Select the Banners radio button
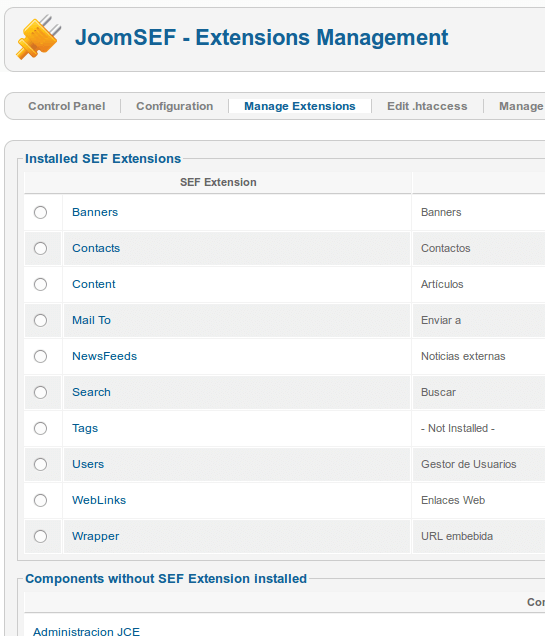This screenshot has width=545, height=636. [41, 212]
